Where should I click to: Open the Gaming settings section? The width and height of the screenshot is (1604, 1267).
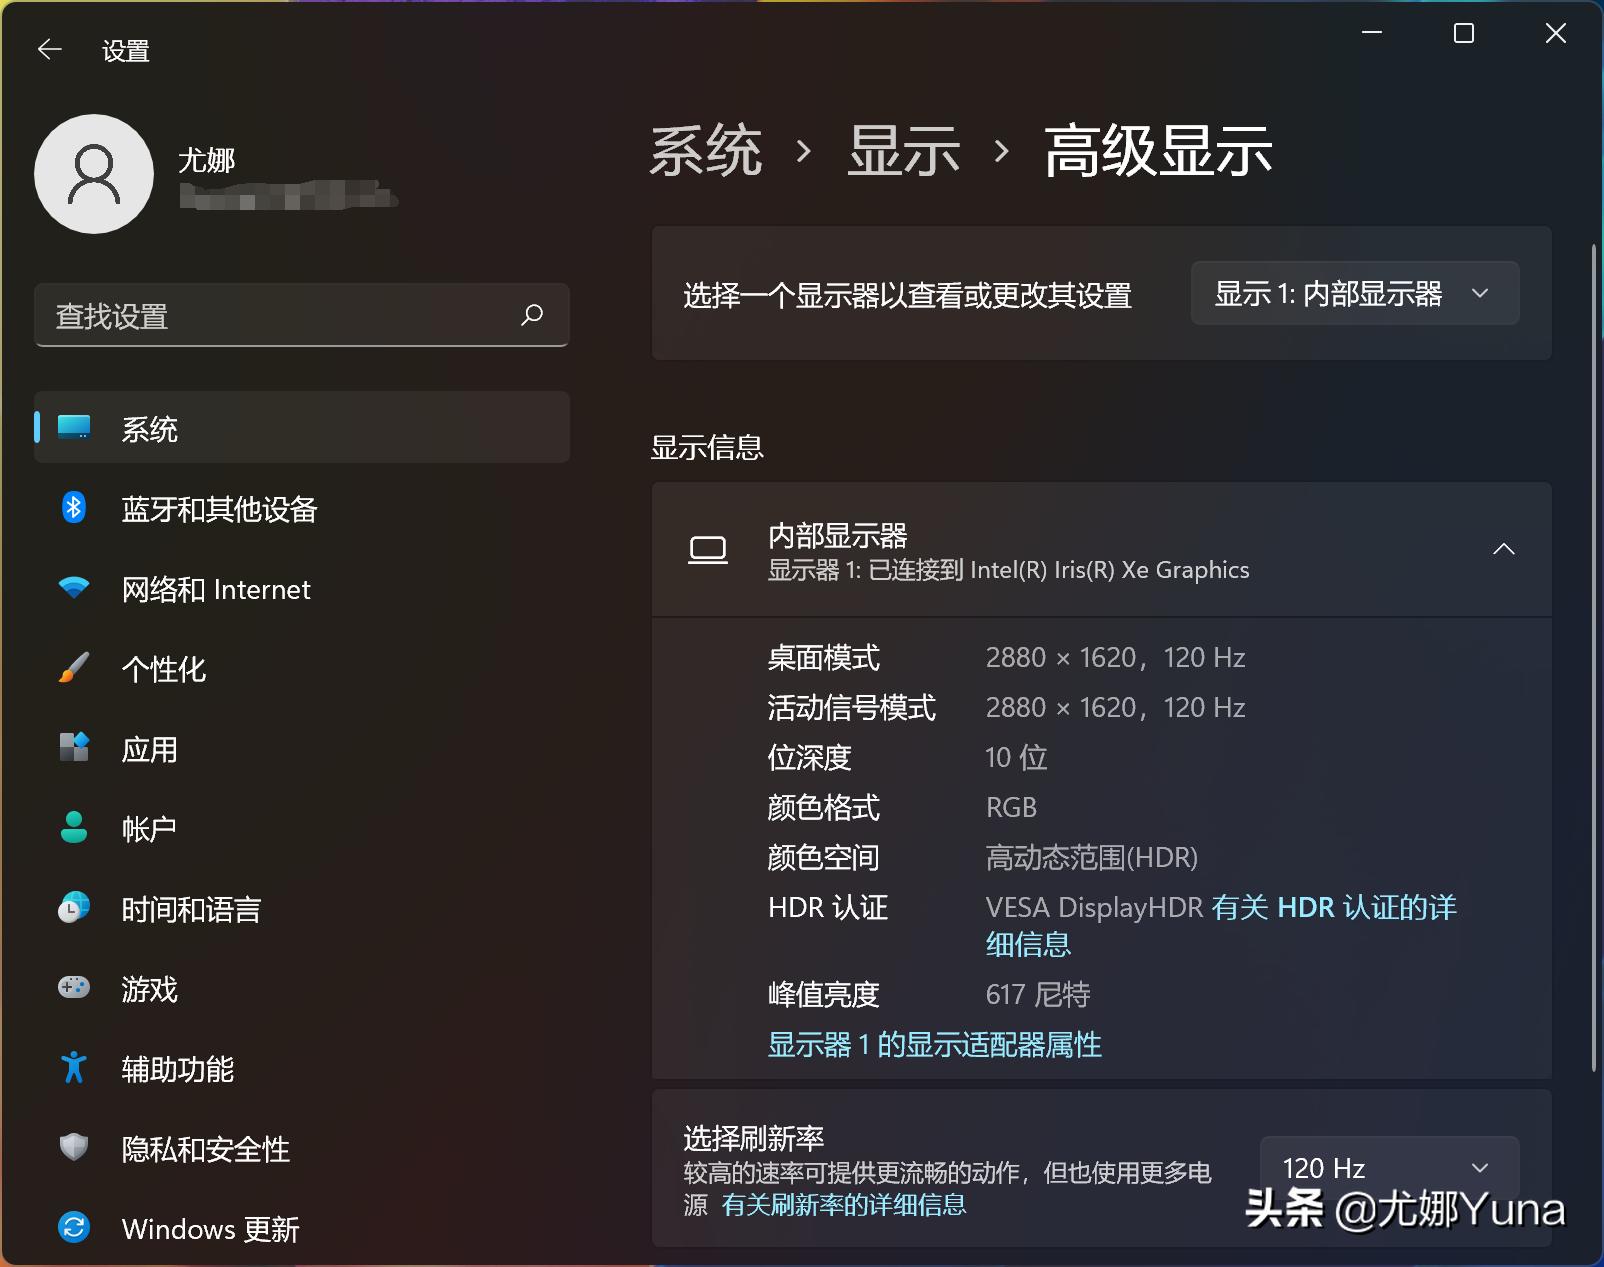150,989
